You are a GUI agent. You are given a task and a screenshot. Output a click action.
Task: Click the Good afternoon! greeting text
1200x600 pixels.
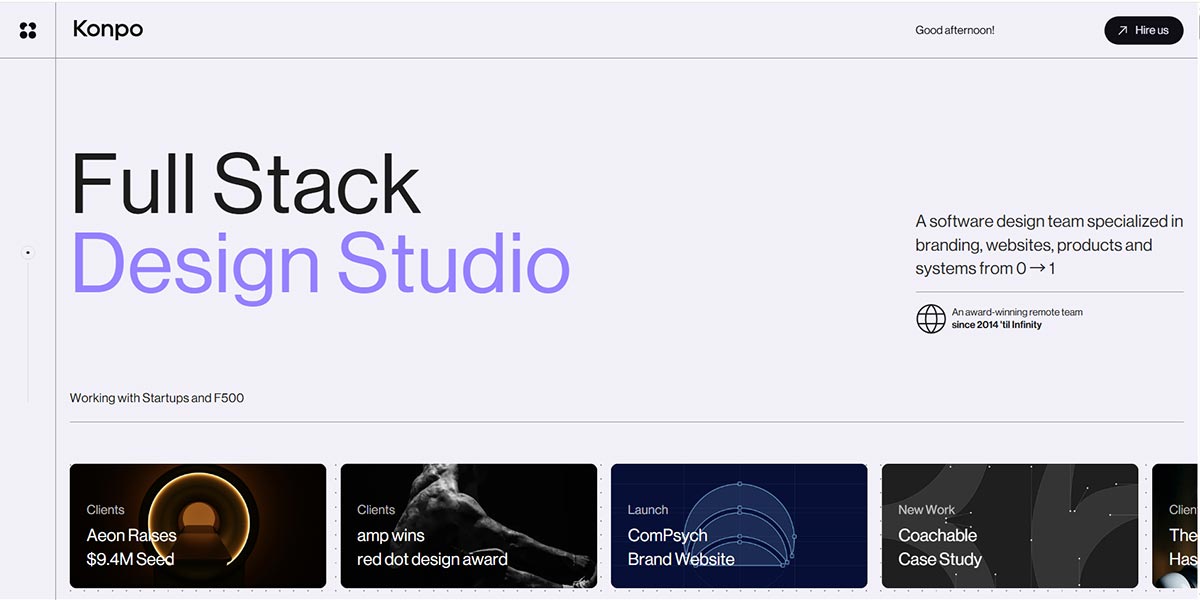[955, 30]
